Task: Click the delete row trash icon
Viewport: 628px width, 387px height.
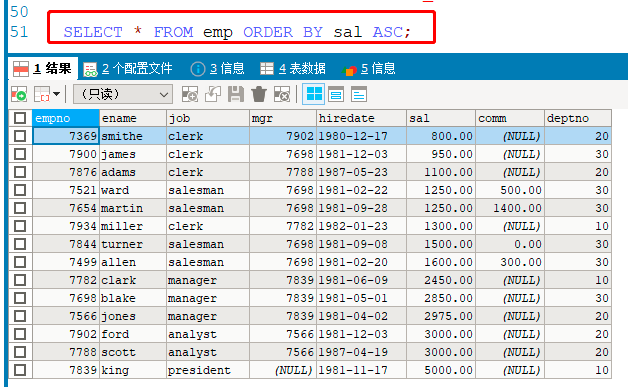Action: tap(259, 95)
